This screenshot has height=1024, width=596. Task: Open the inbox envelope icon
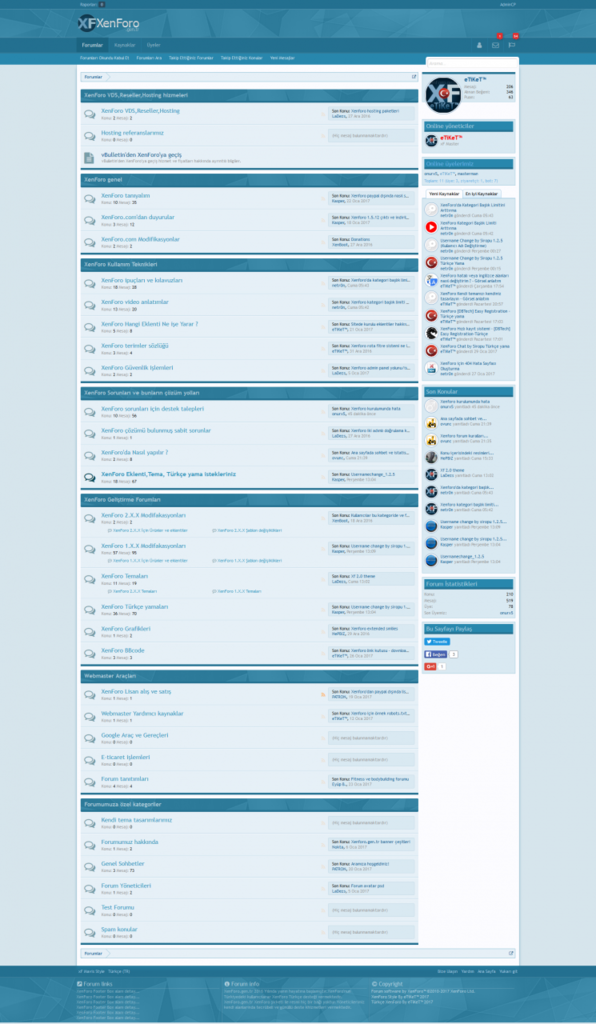click(x=495, y=45)
